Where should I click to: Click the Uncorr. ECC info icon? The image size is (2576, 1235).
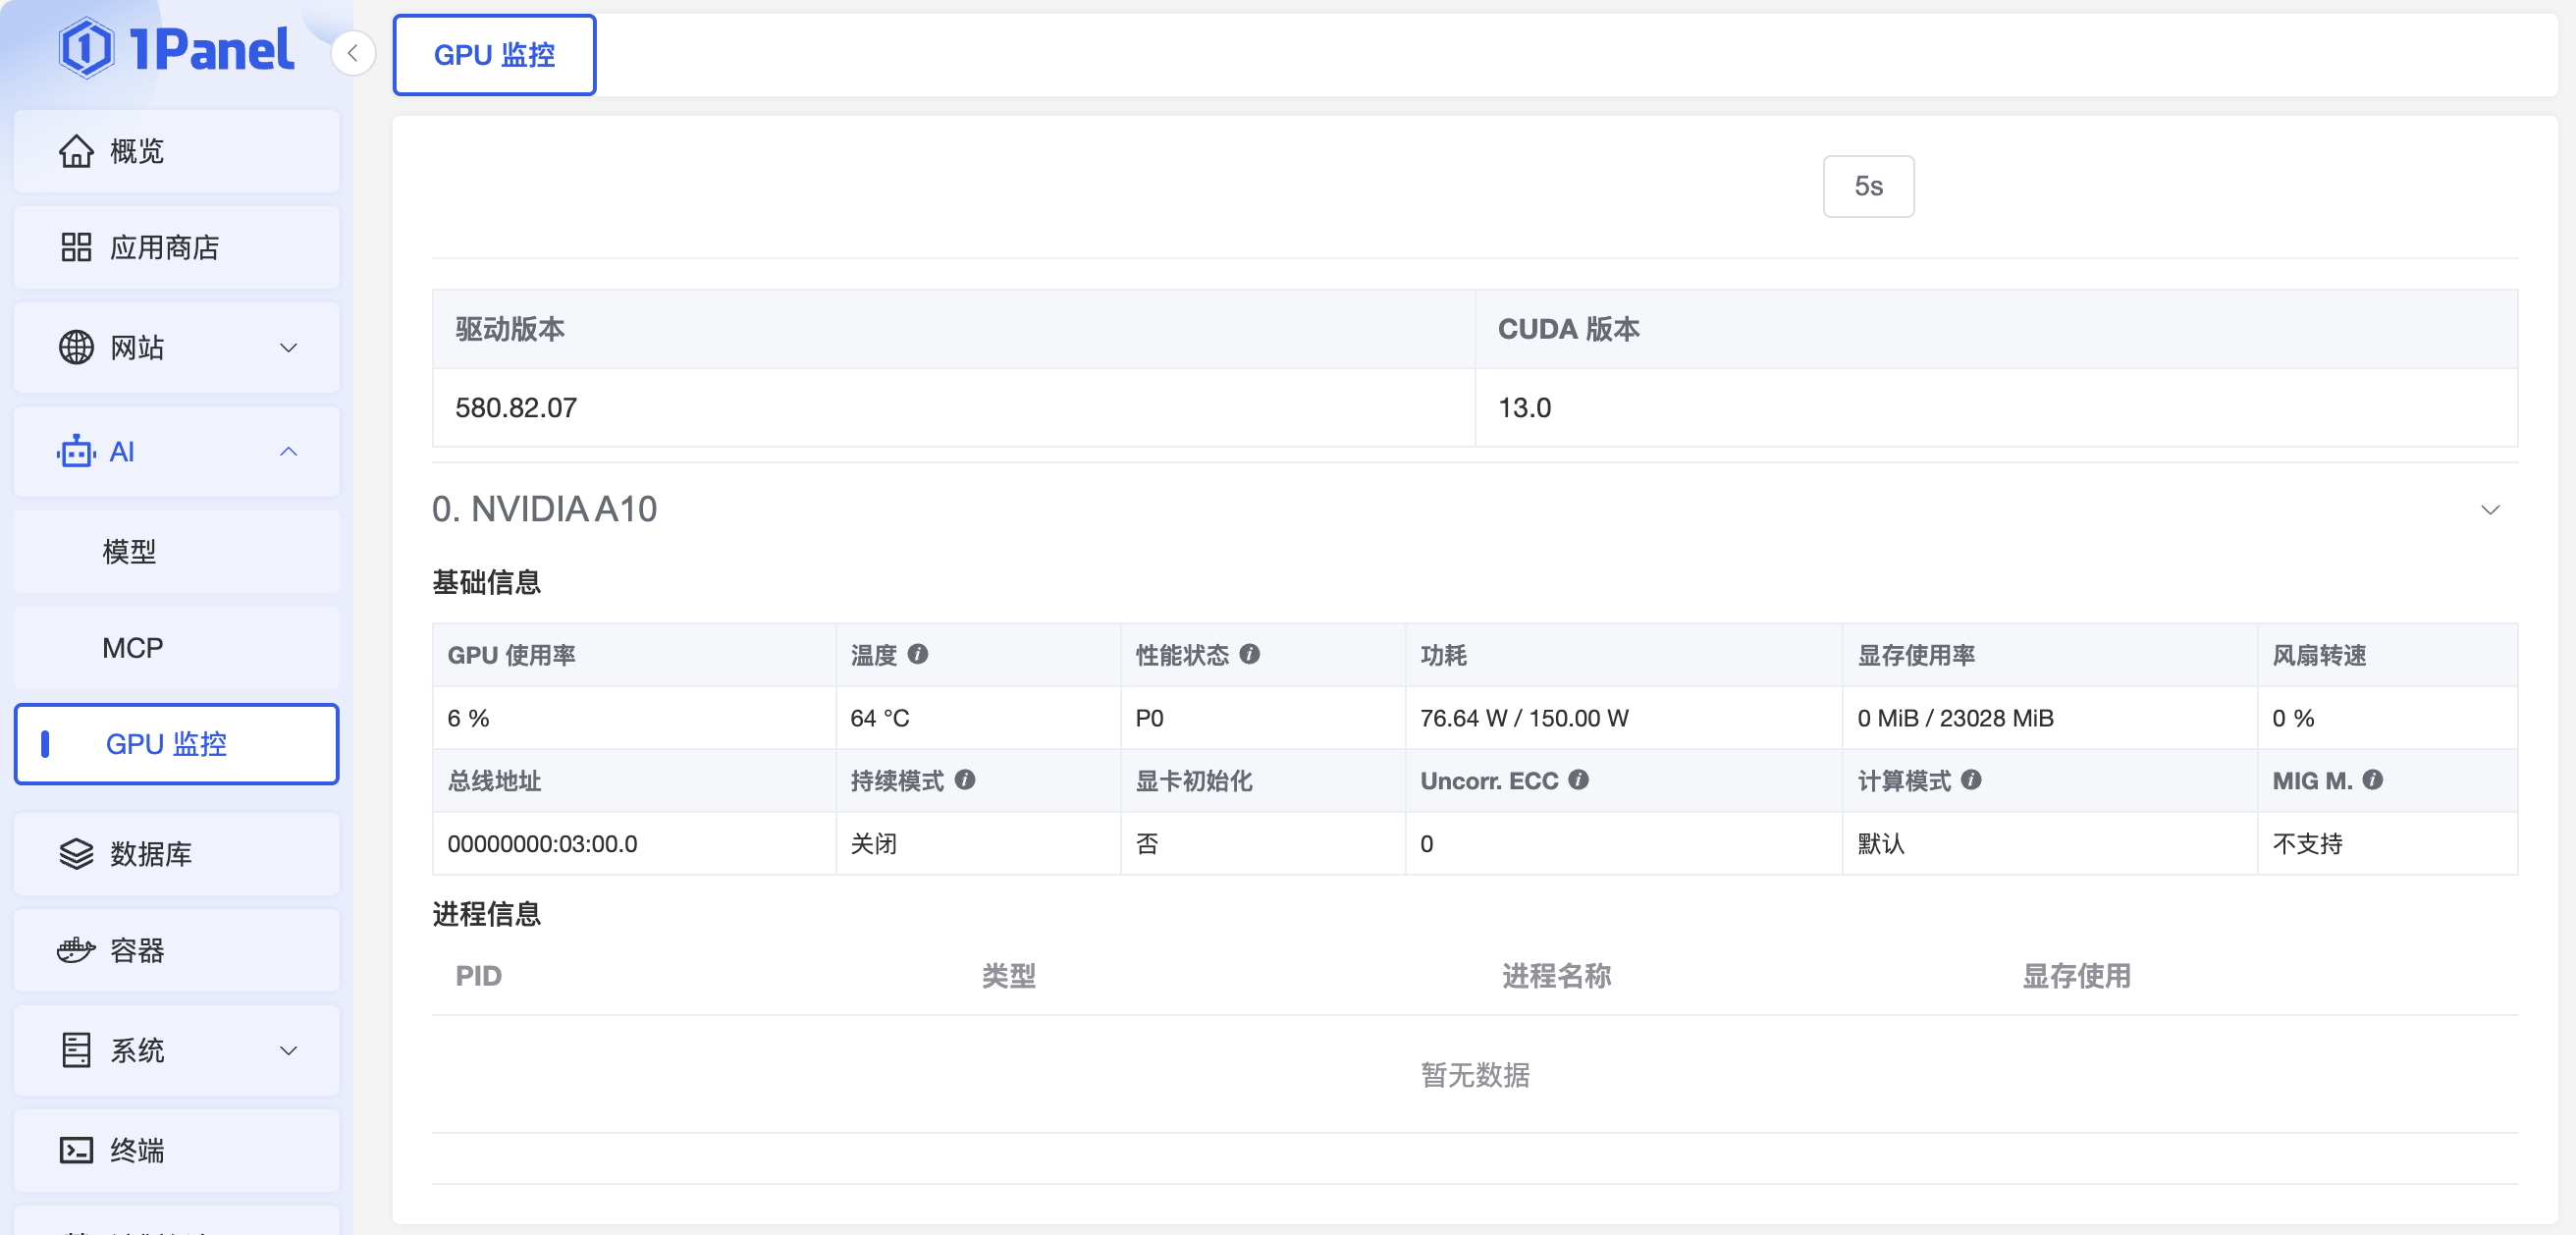click(1578, 780)
